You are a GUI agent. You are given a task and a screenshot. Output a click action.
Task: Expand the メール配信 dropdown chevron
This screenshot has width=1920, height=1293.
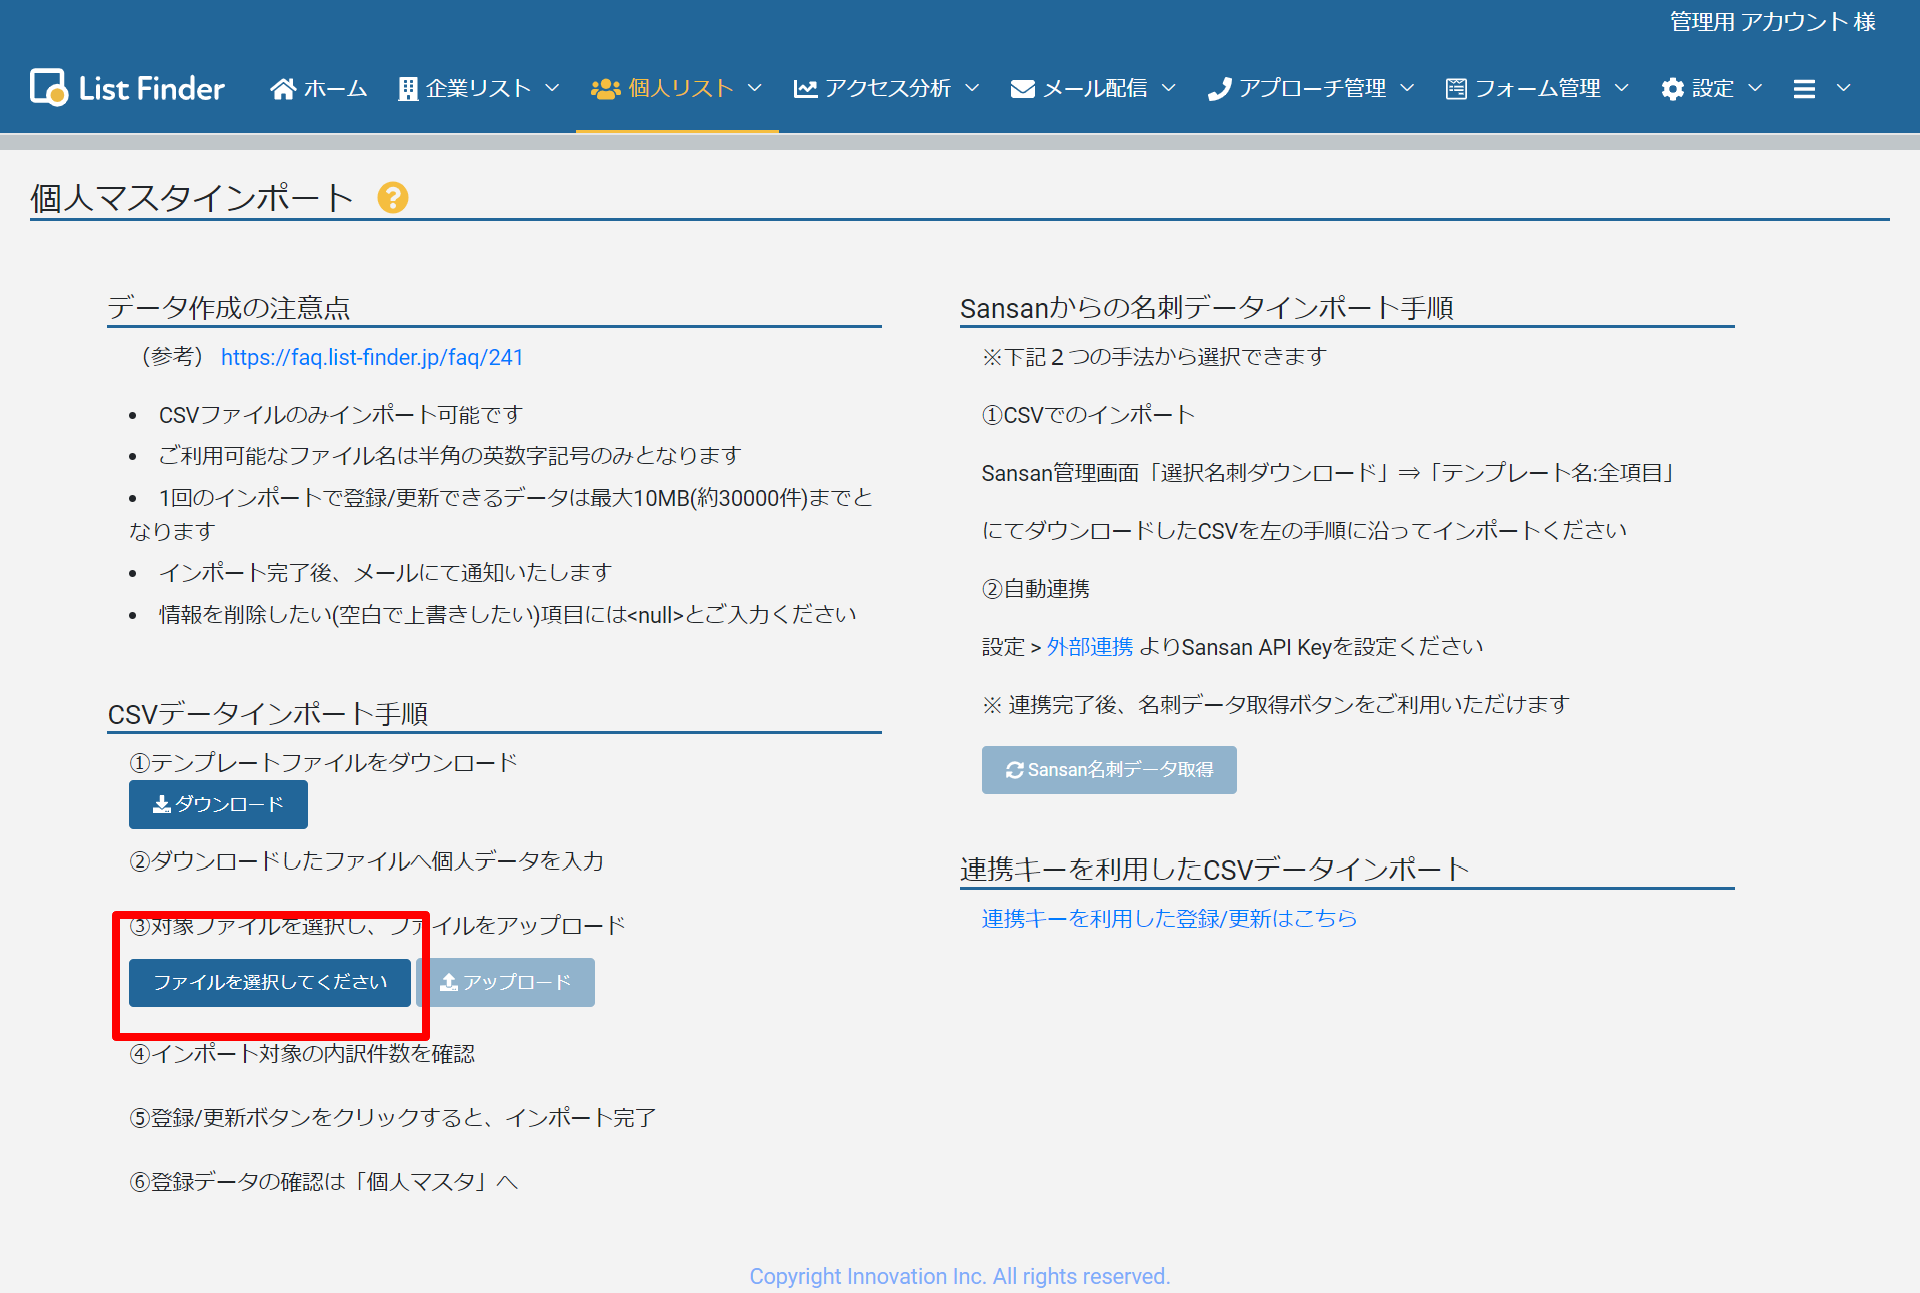pos(1168,88)
